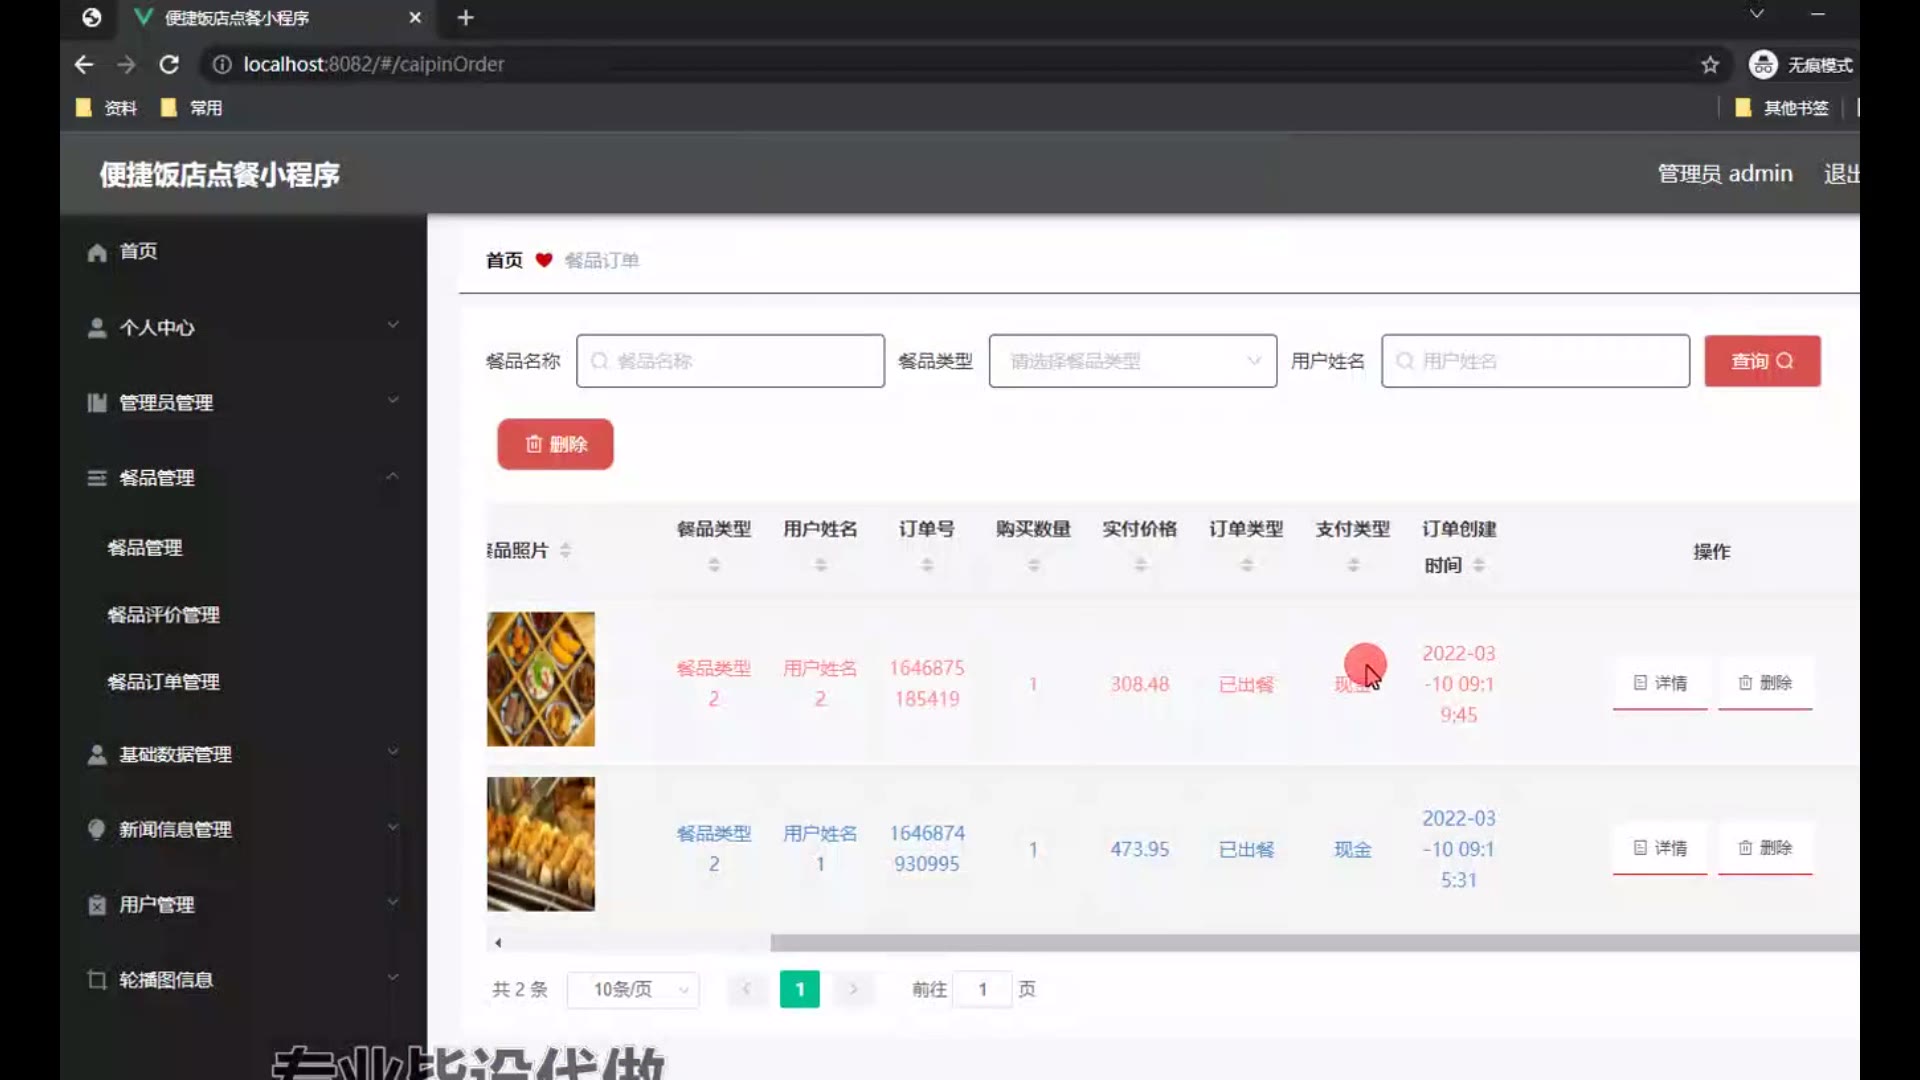Open the 10条/页 page size dropdown
This screenshot has width=1920, height=1080.
point(633,989)
